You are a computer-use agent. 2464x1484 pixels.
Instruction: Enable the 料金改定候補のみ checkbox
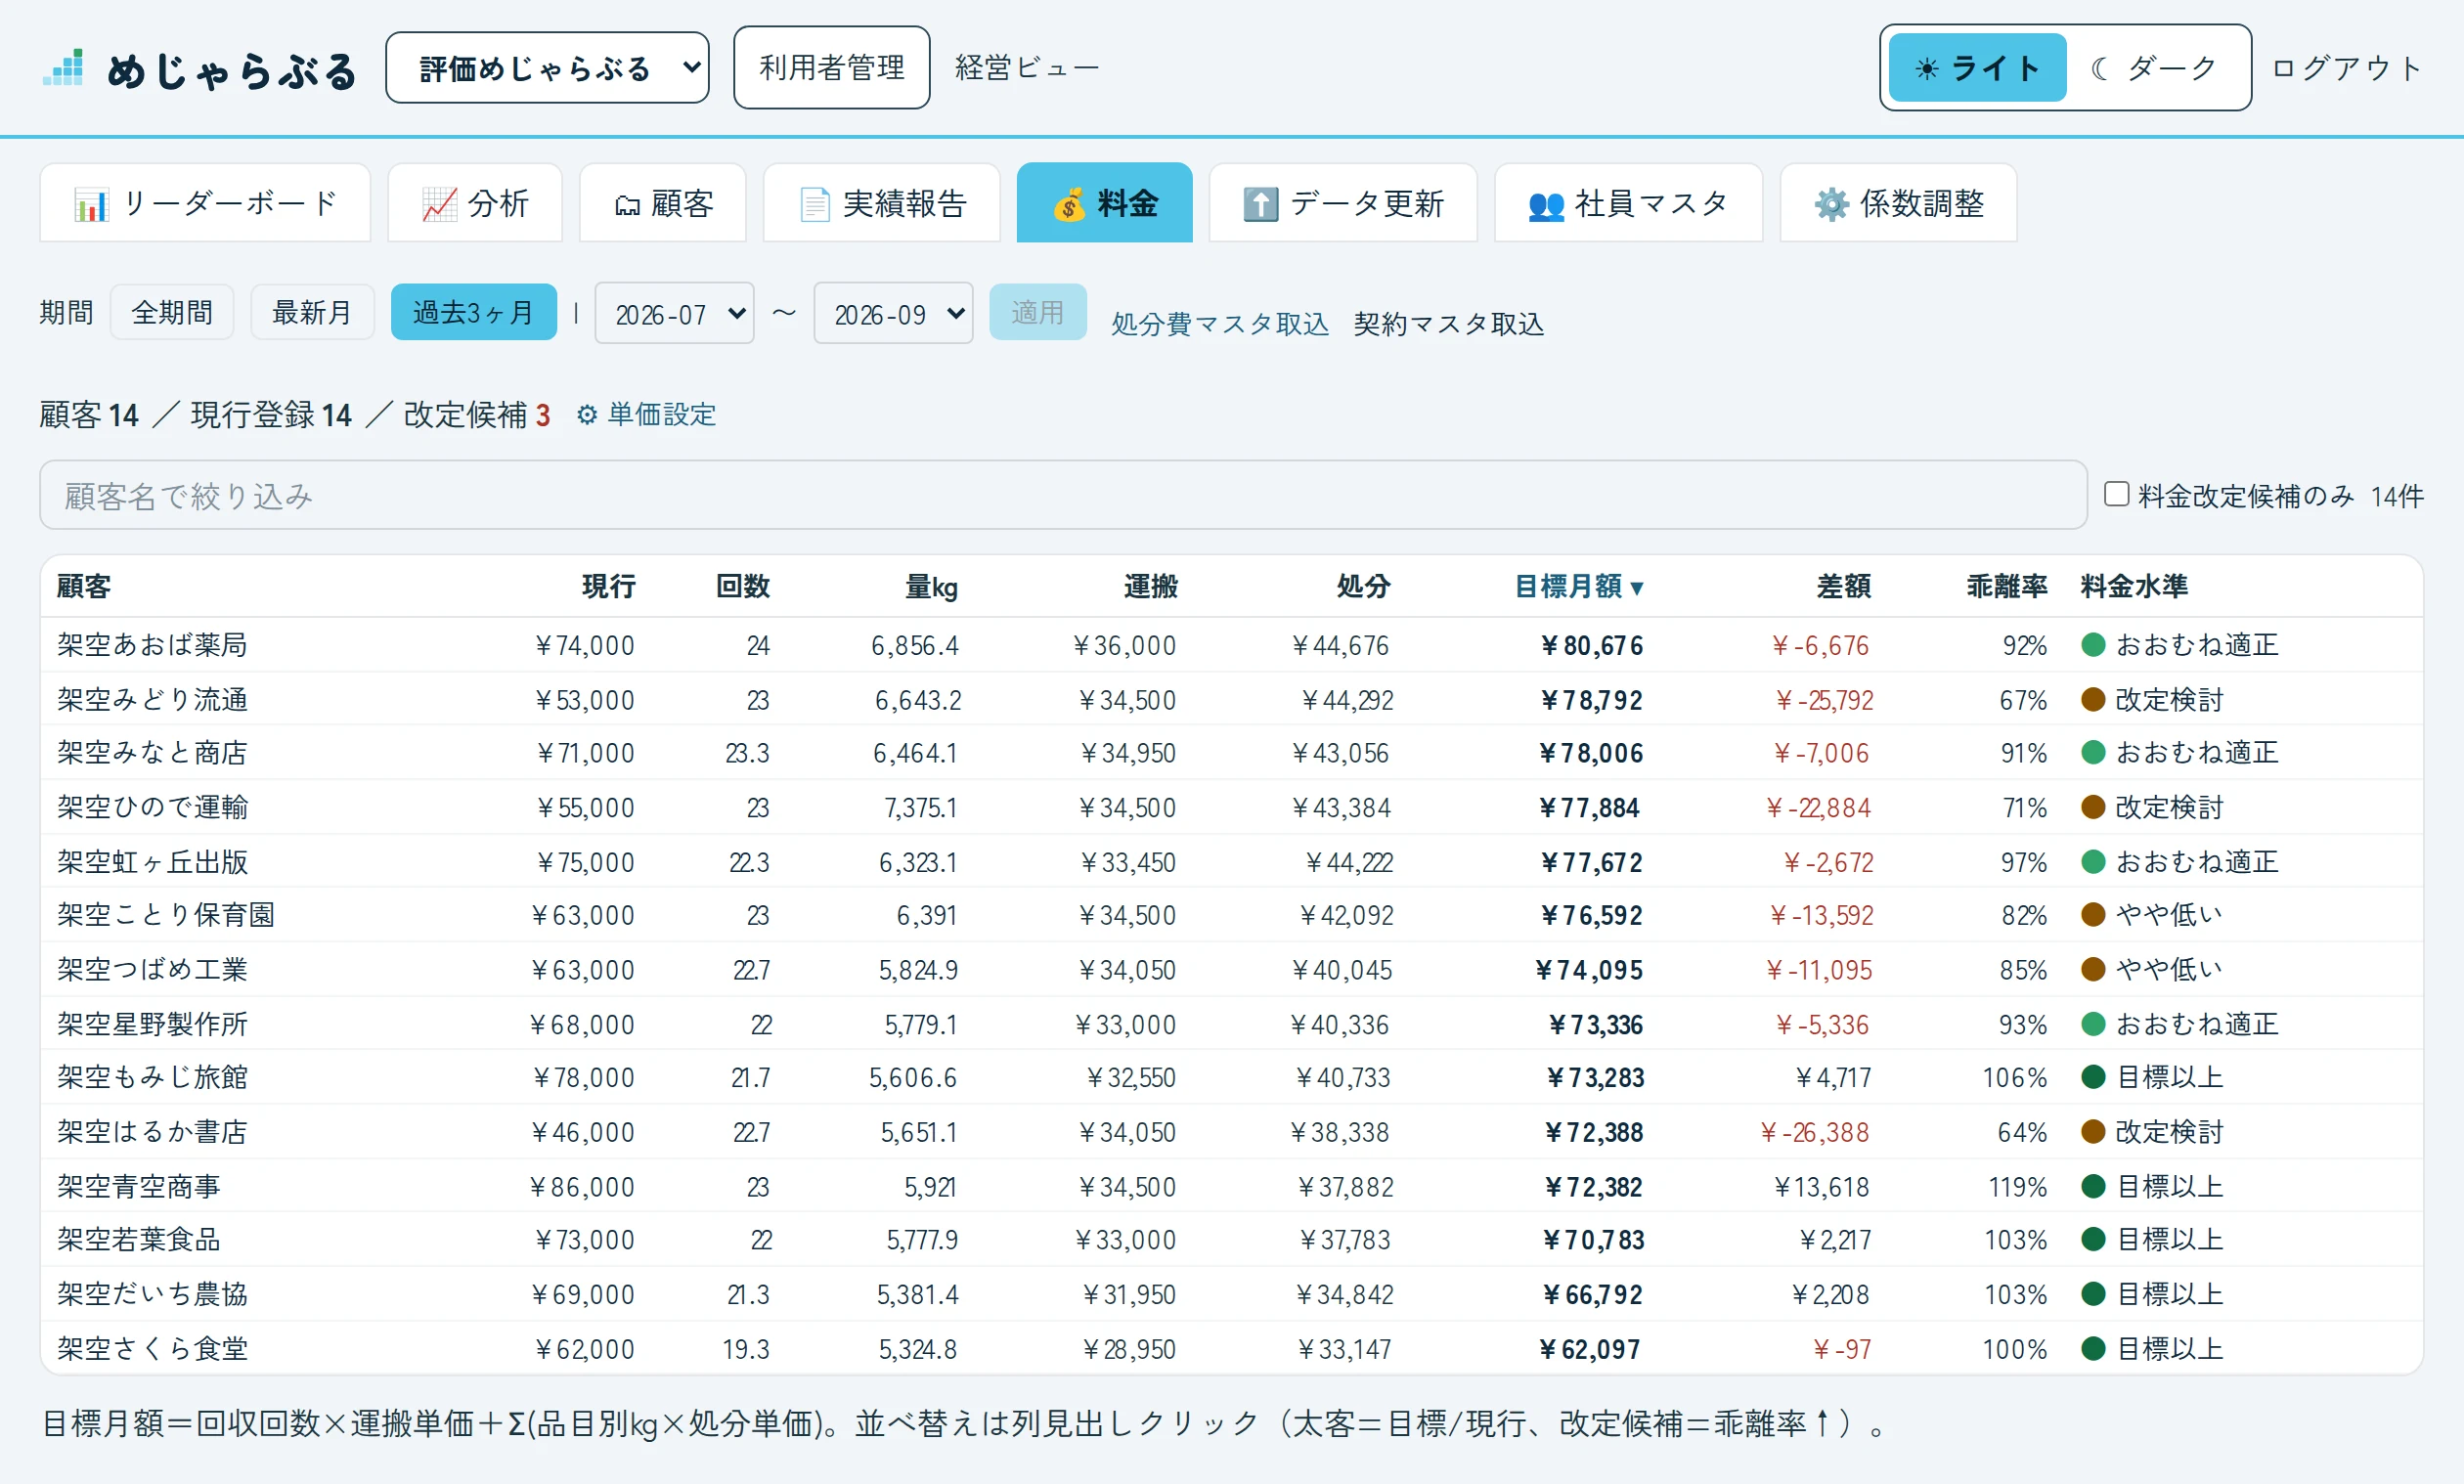pyautogui.click(x=2116, y=494)
